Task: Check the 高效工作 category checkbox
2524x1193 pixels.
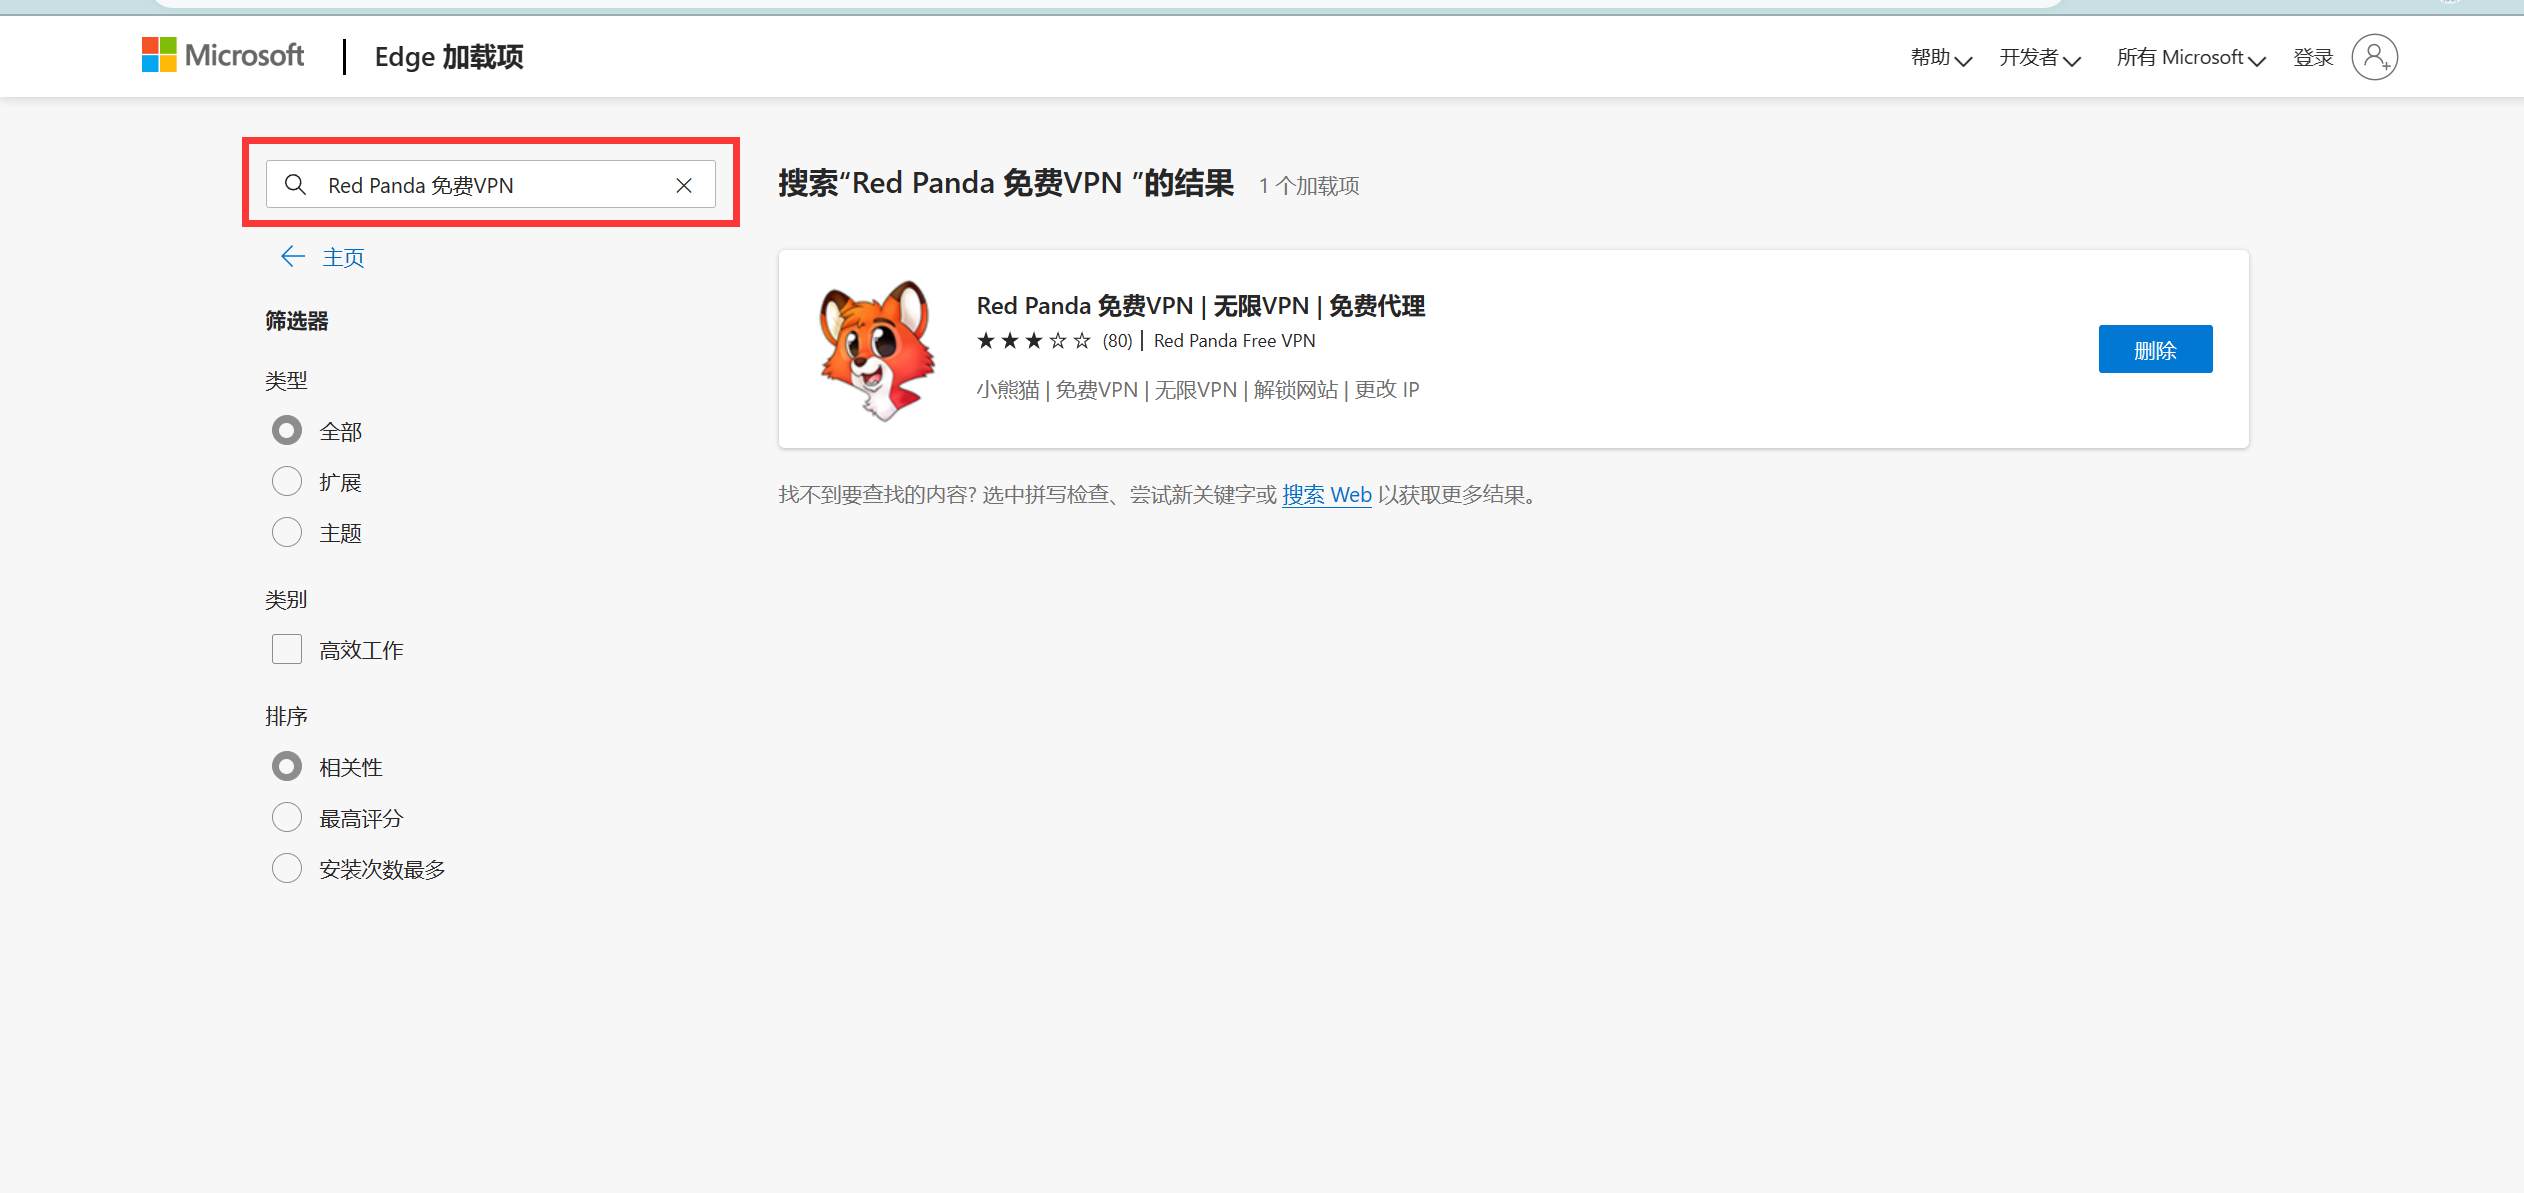Action: 287,650
